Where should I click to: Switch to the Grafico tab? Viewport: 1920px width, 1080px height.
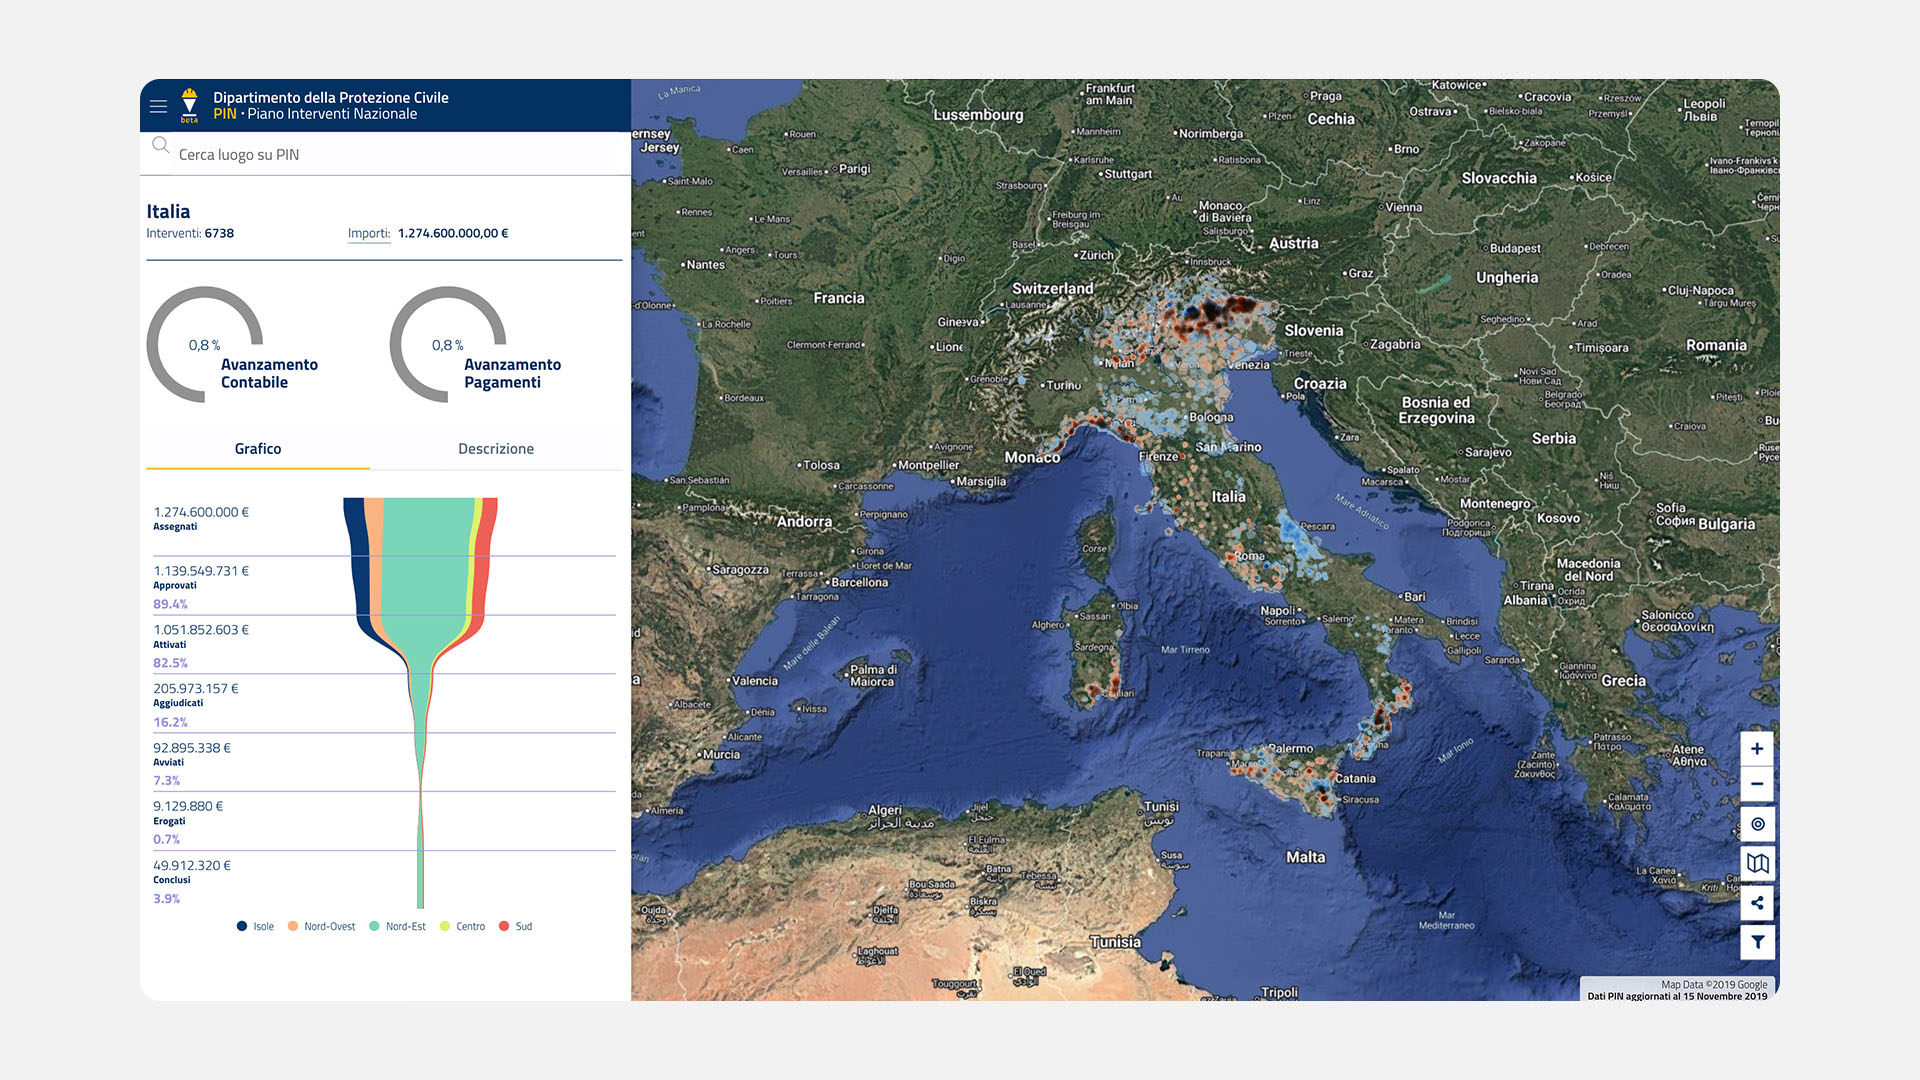pyautogui.click(x=258, y=449)
